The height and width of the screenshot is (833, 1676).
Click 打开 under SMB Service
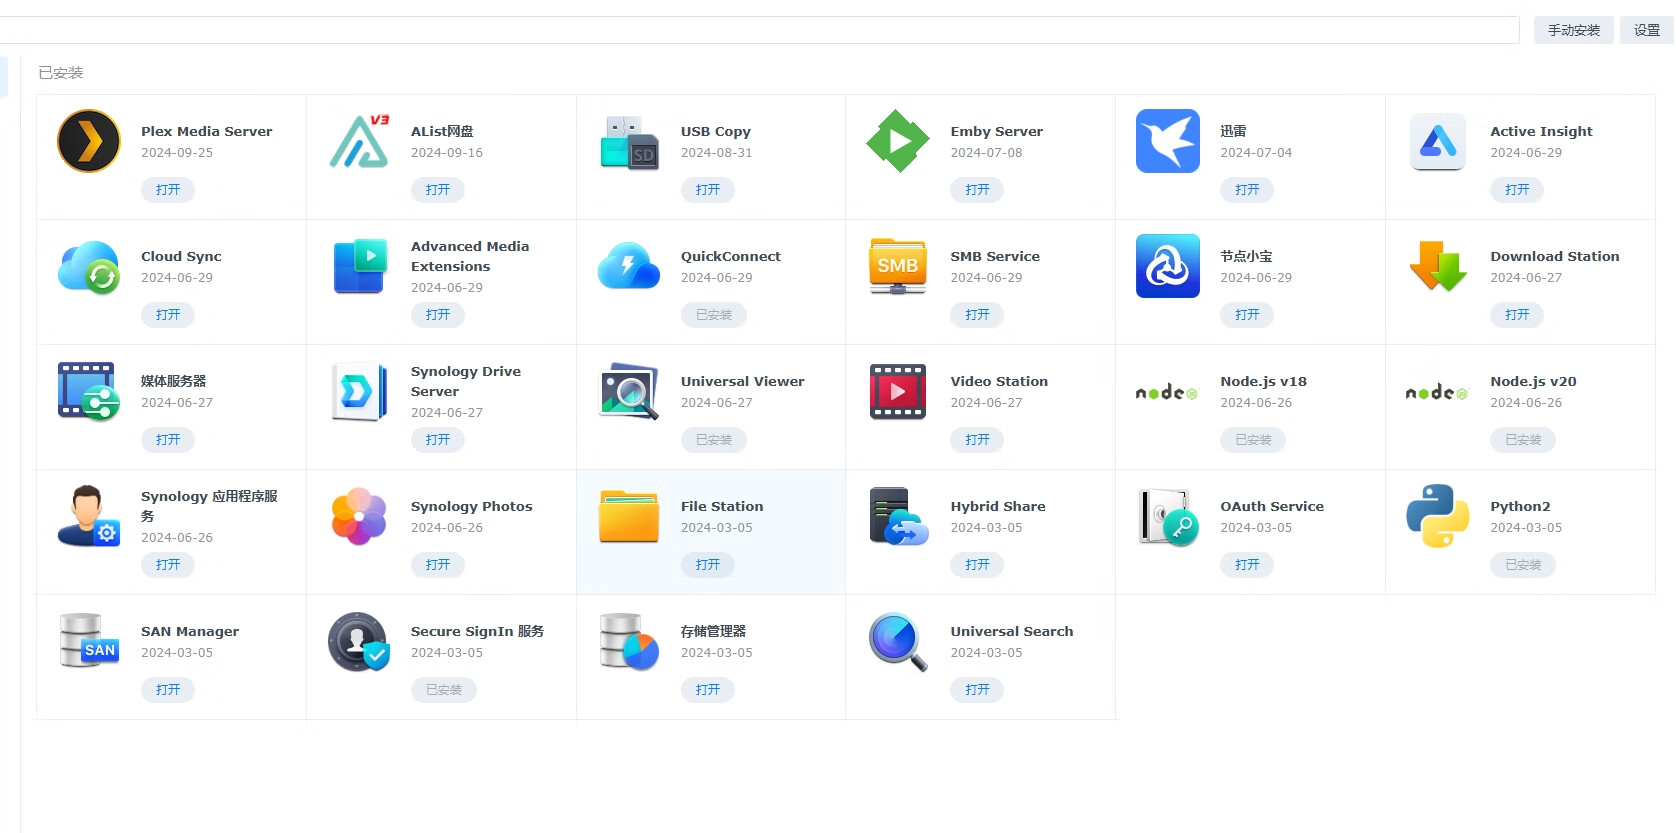(x=977, y=314)
